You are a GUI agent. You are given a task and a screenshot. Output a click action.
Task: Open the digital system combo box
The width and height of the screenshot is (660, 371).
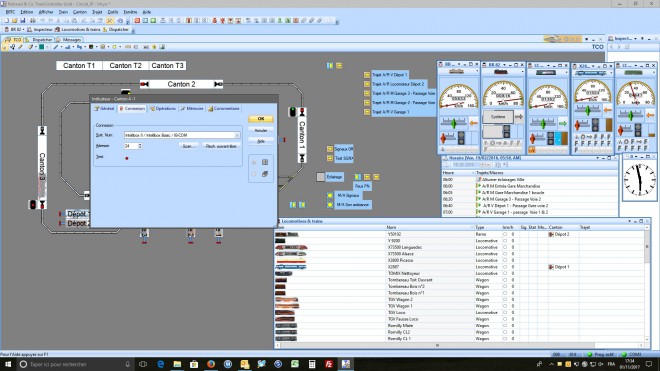pos(182,135)
